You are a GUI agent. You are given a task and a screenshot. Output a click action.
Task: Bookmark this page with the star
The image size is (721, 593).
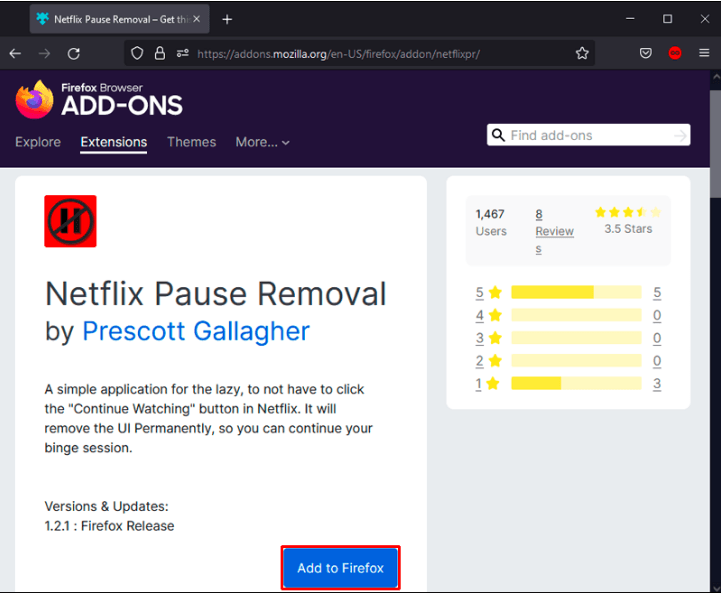click(582, 53)
